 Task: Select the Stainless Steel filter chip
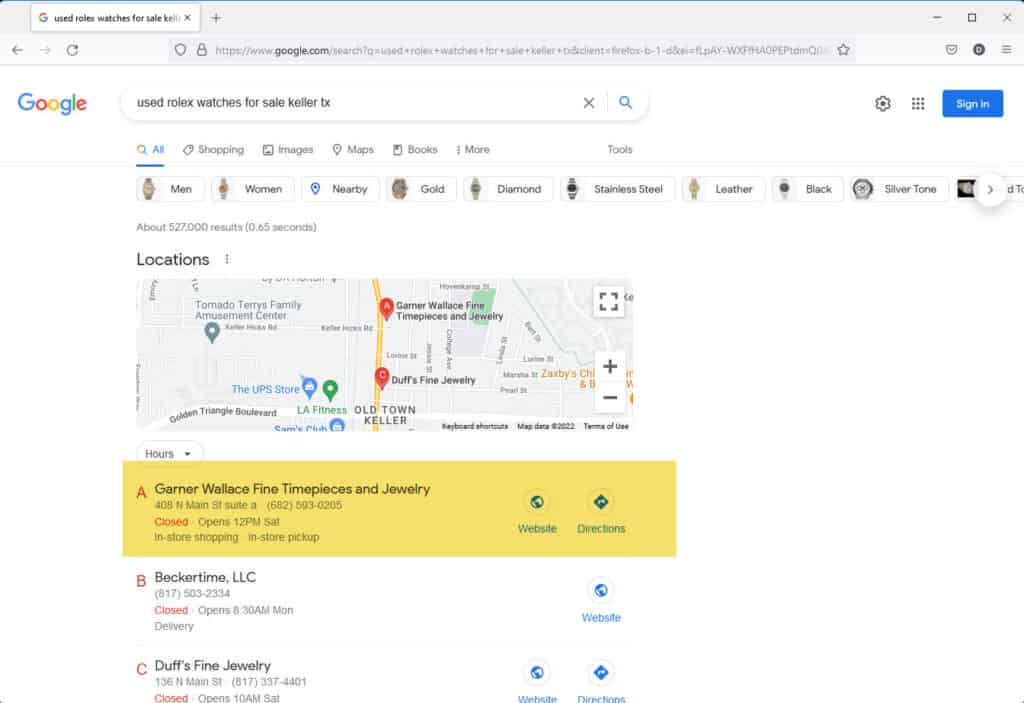coord(617,189)
